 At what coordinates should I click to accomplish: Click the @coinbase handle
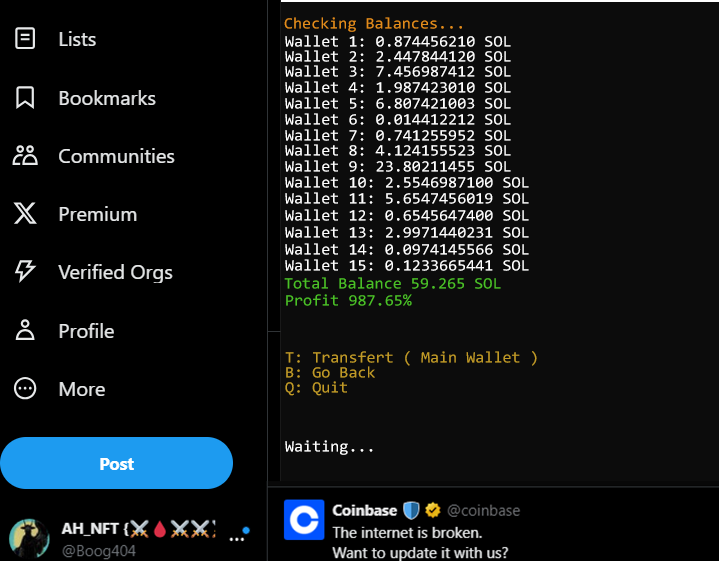(483, 511)
